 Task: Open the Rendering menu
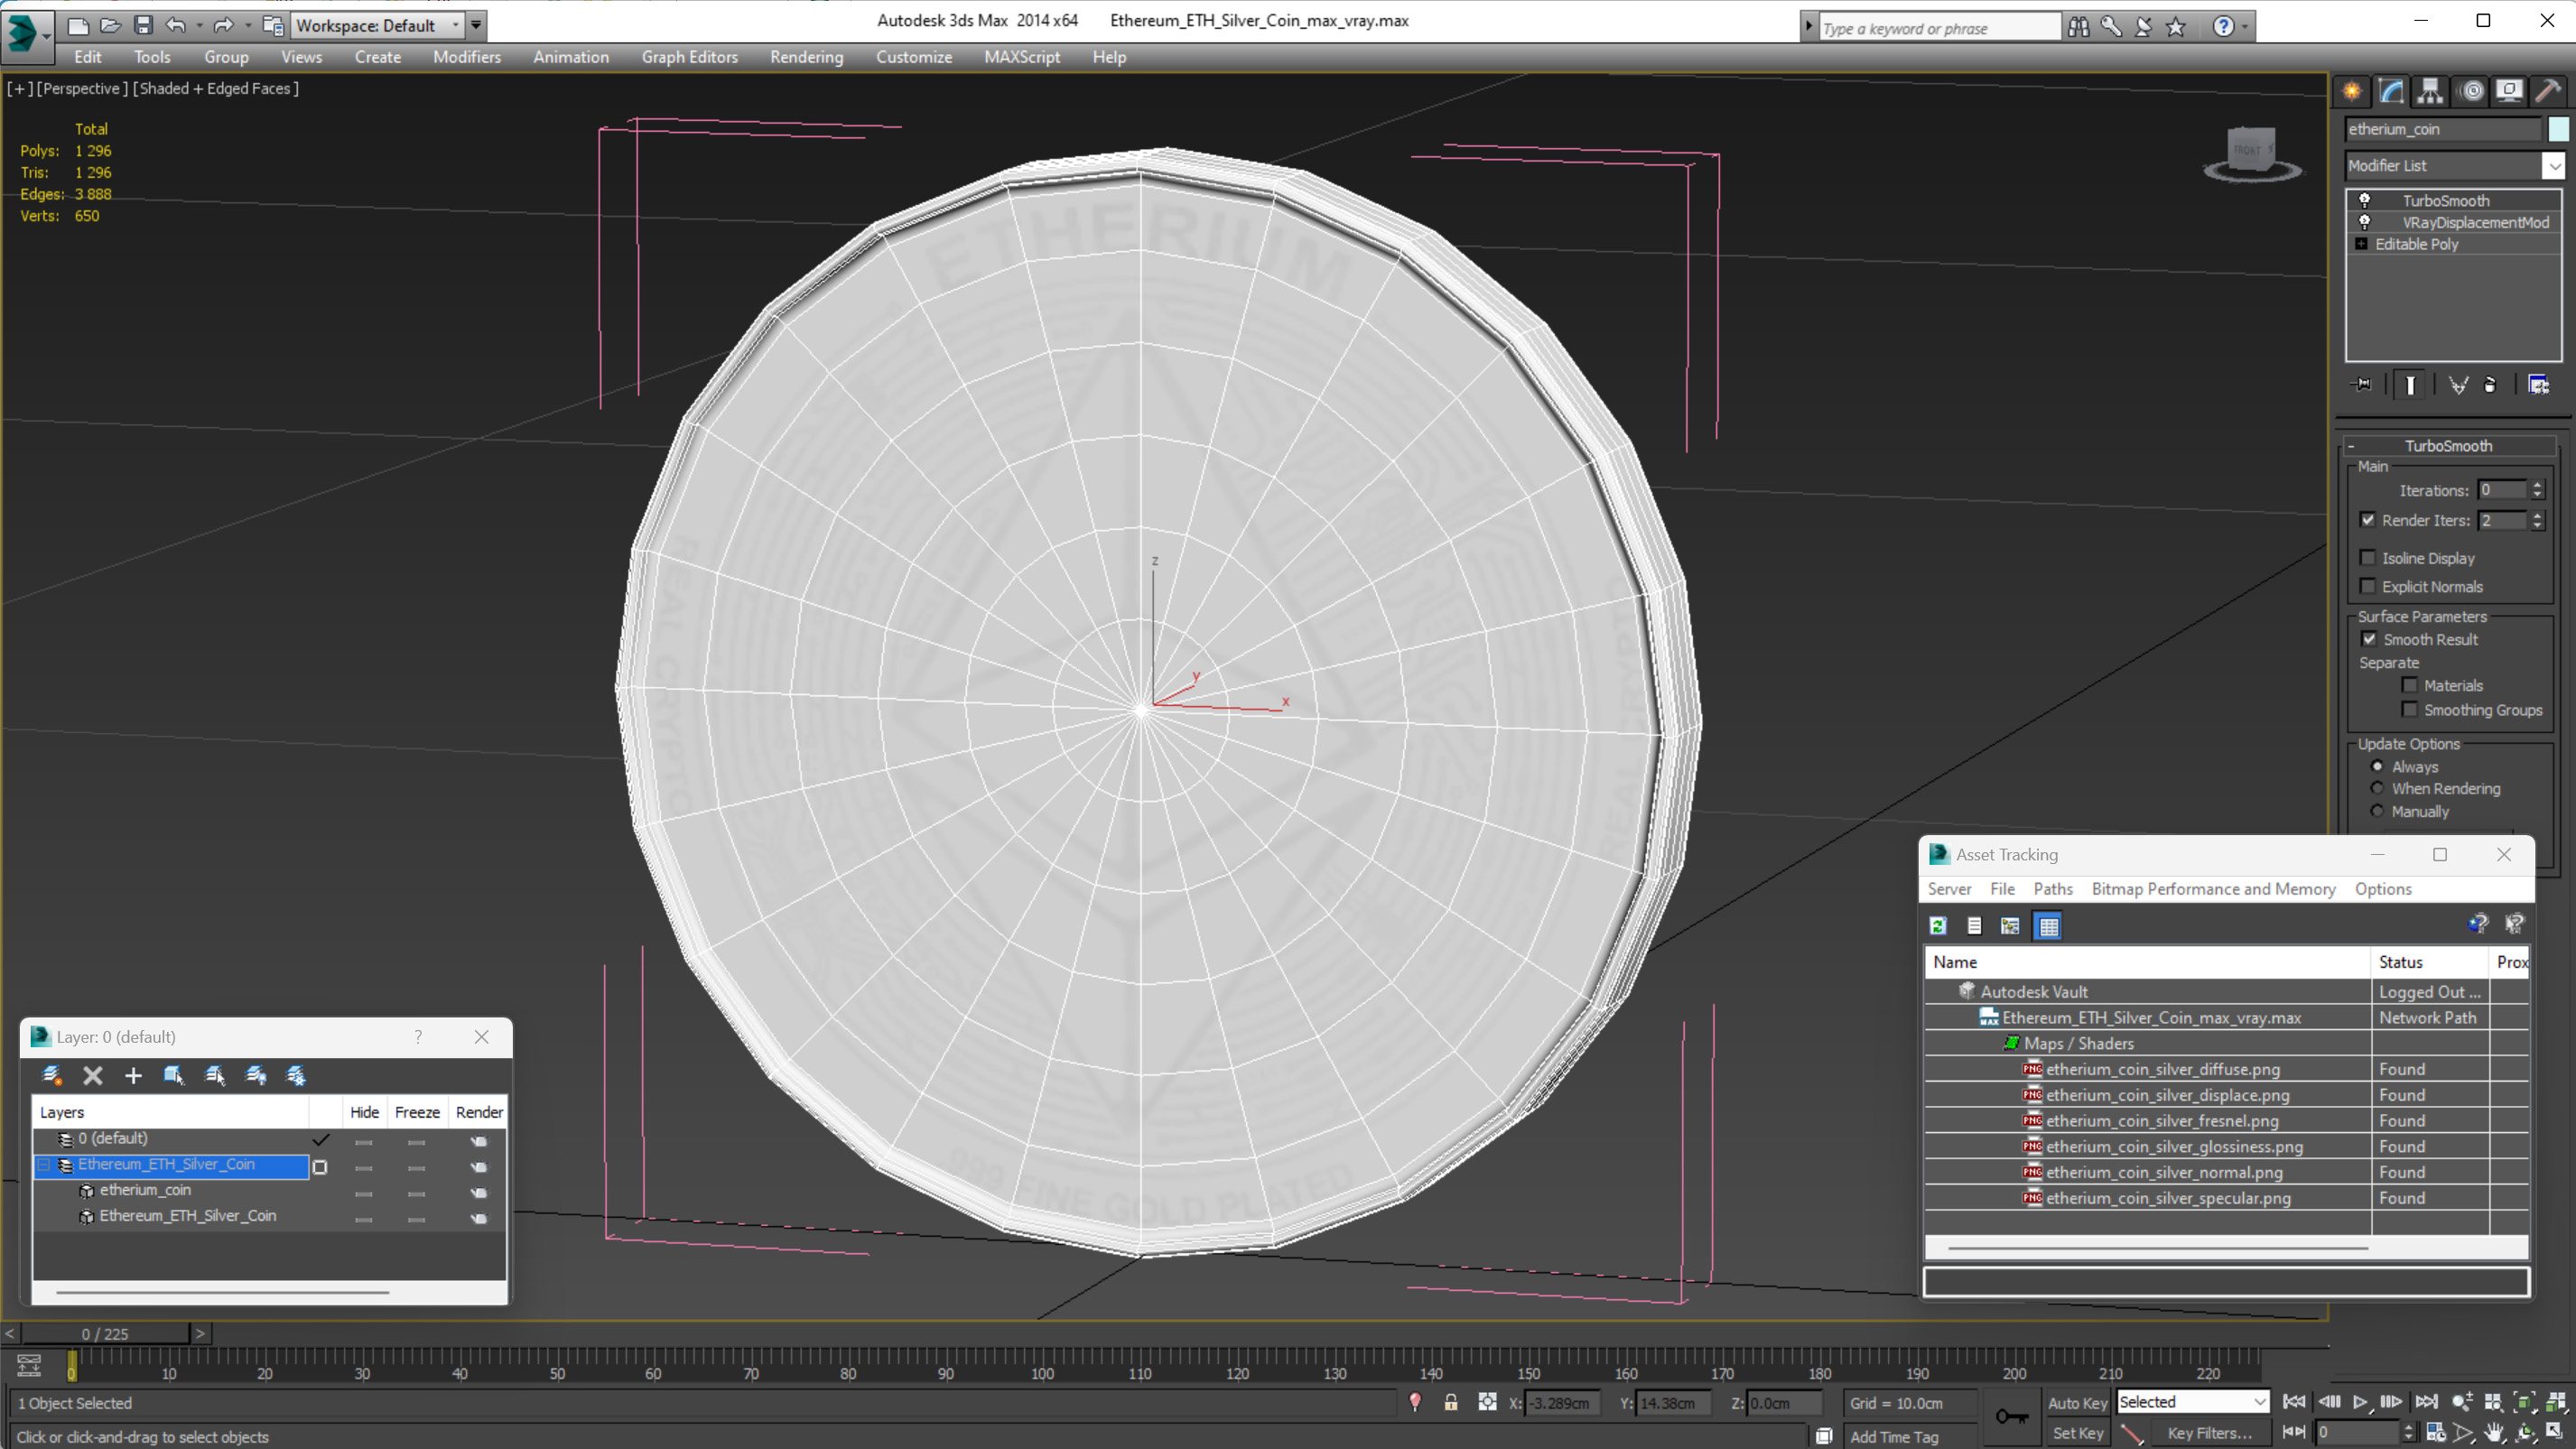pyautogui.click(x=806, y=57)
